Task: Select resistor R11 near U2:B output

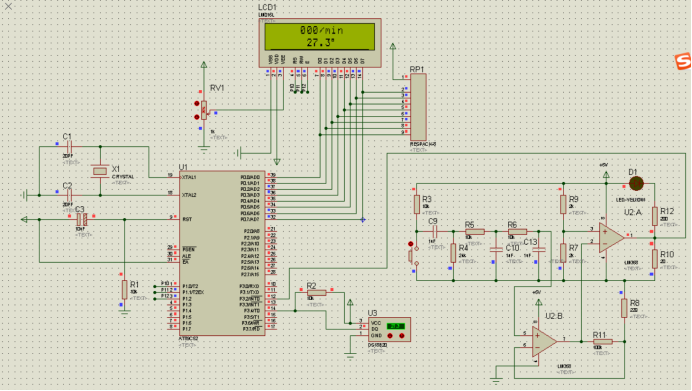Action: [x=602, y=341]
